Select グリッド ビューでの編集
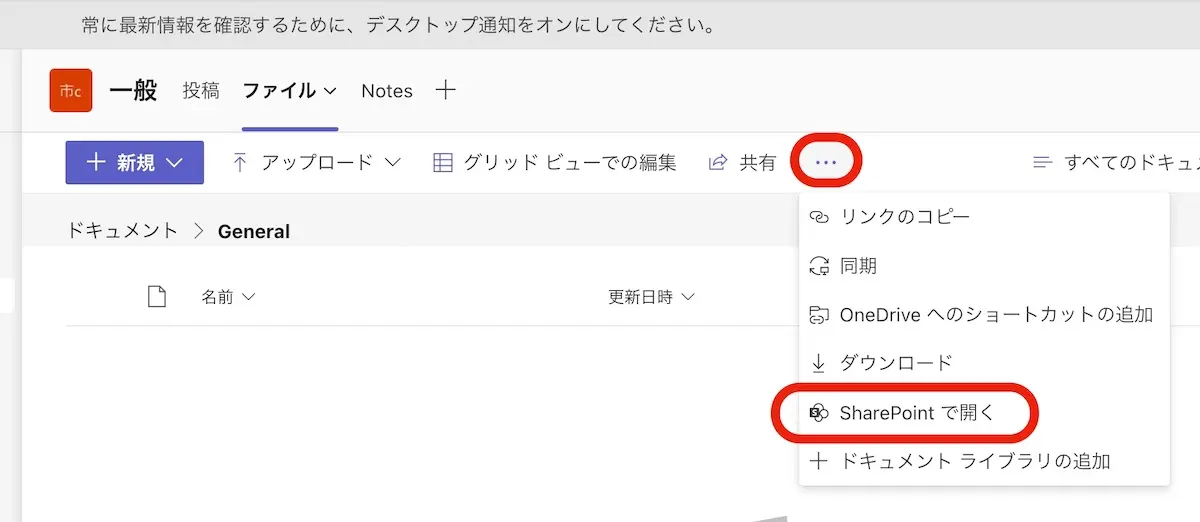Viewport: 1200px width, 522px height. pyautogui.click(x=555, y=162)
